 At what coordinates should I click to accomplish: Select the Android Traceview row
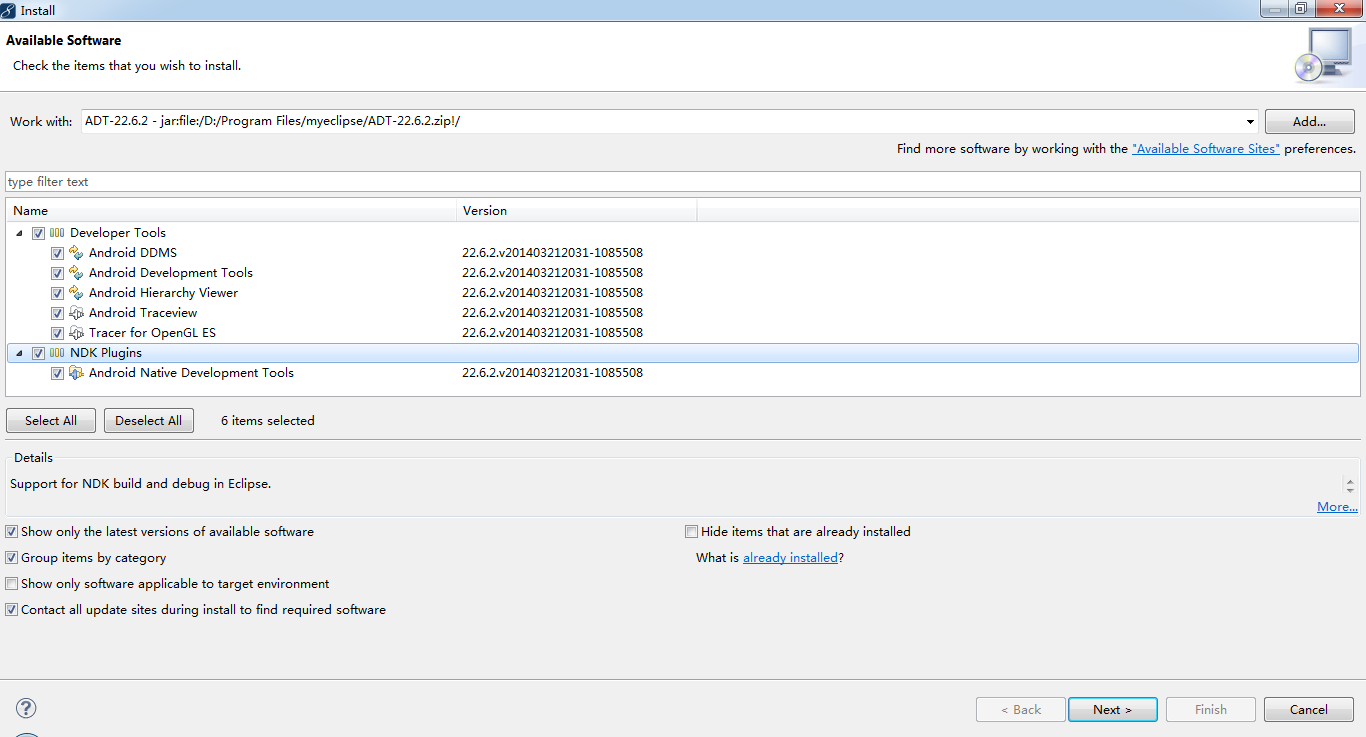(143, 313)
